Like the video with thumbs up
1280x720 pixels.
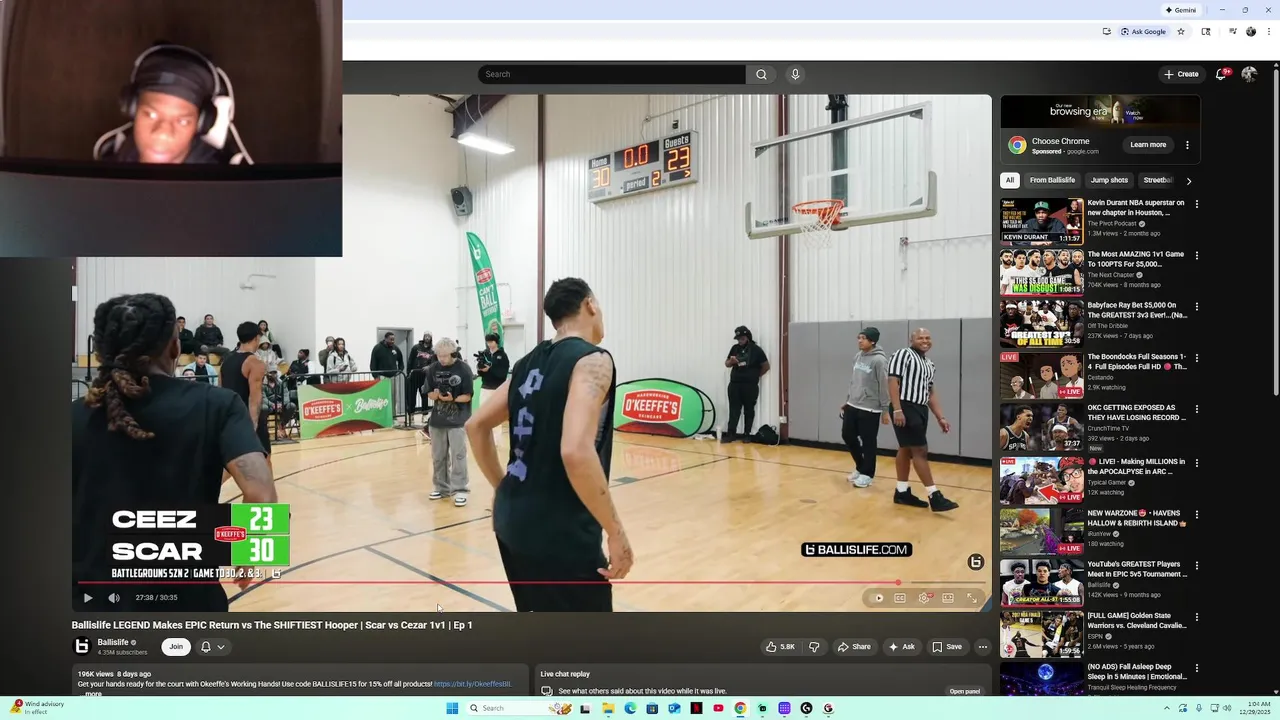(x=780, y=647)
